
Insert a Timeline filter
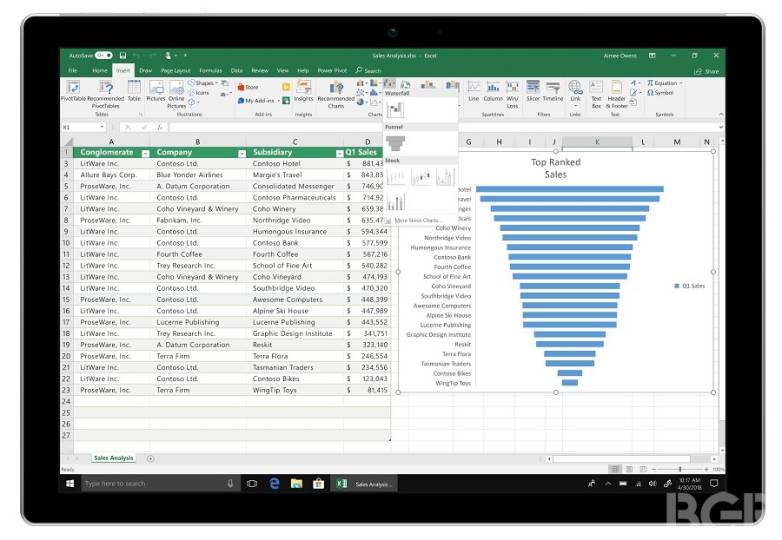click(553, 91)
